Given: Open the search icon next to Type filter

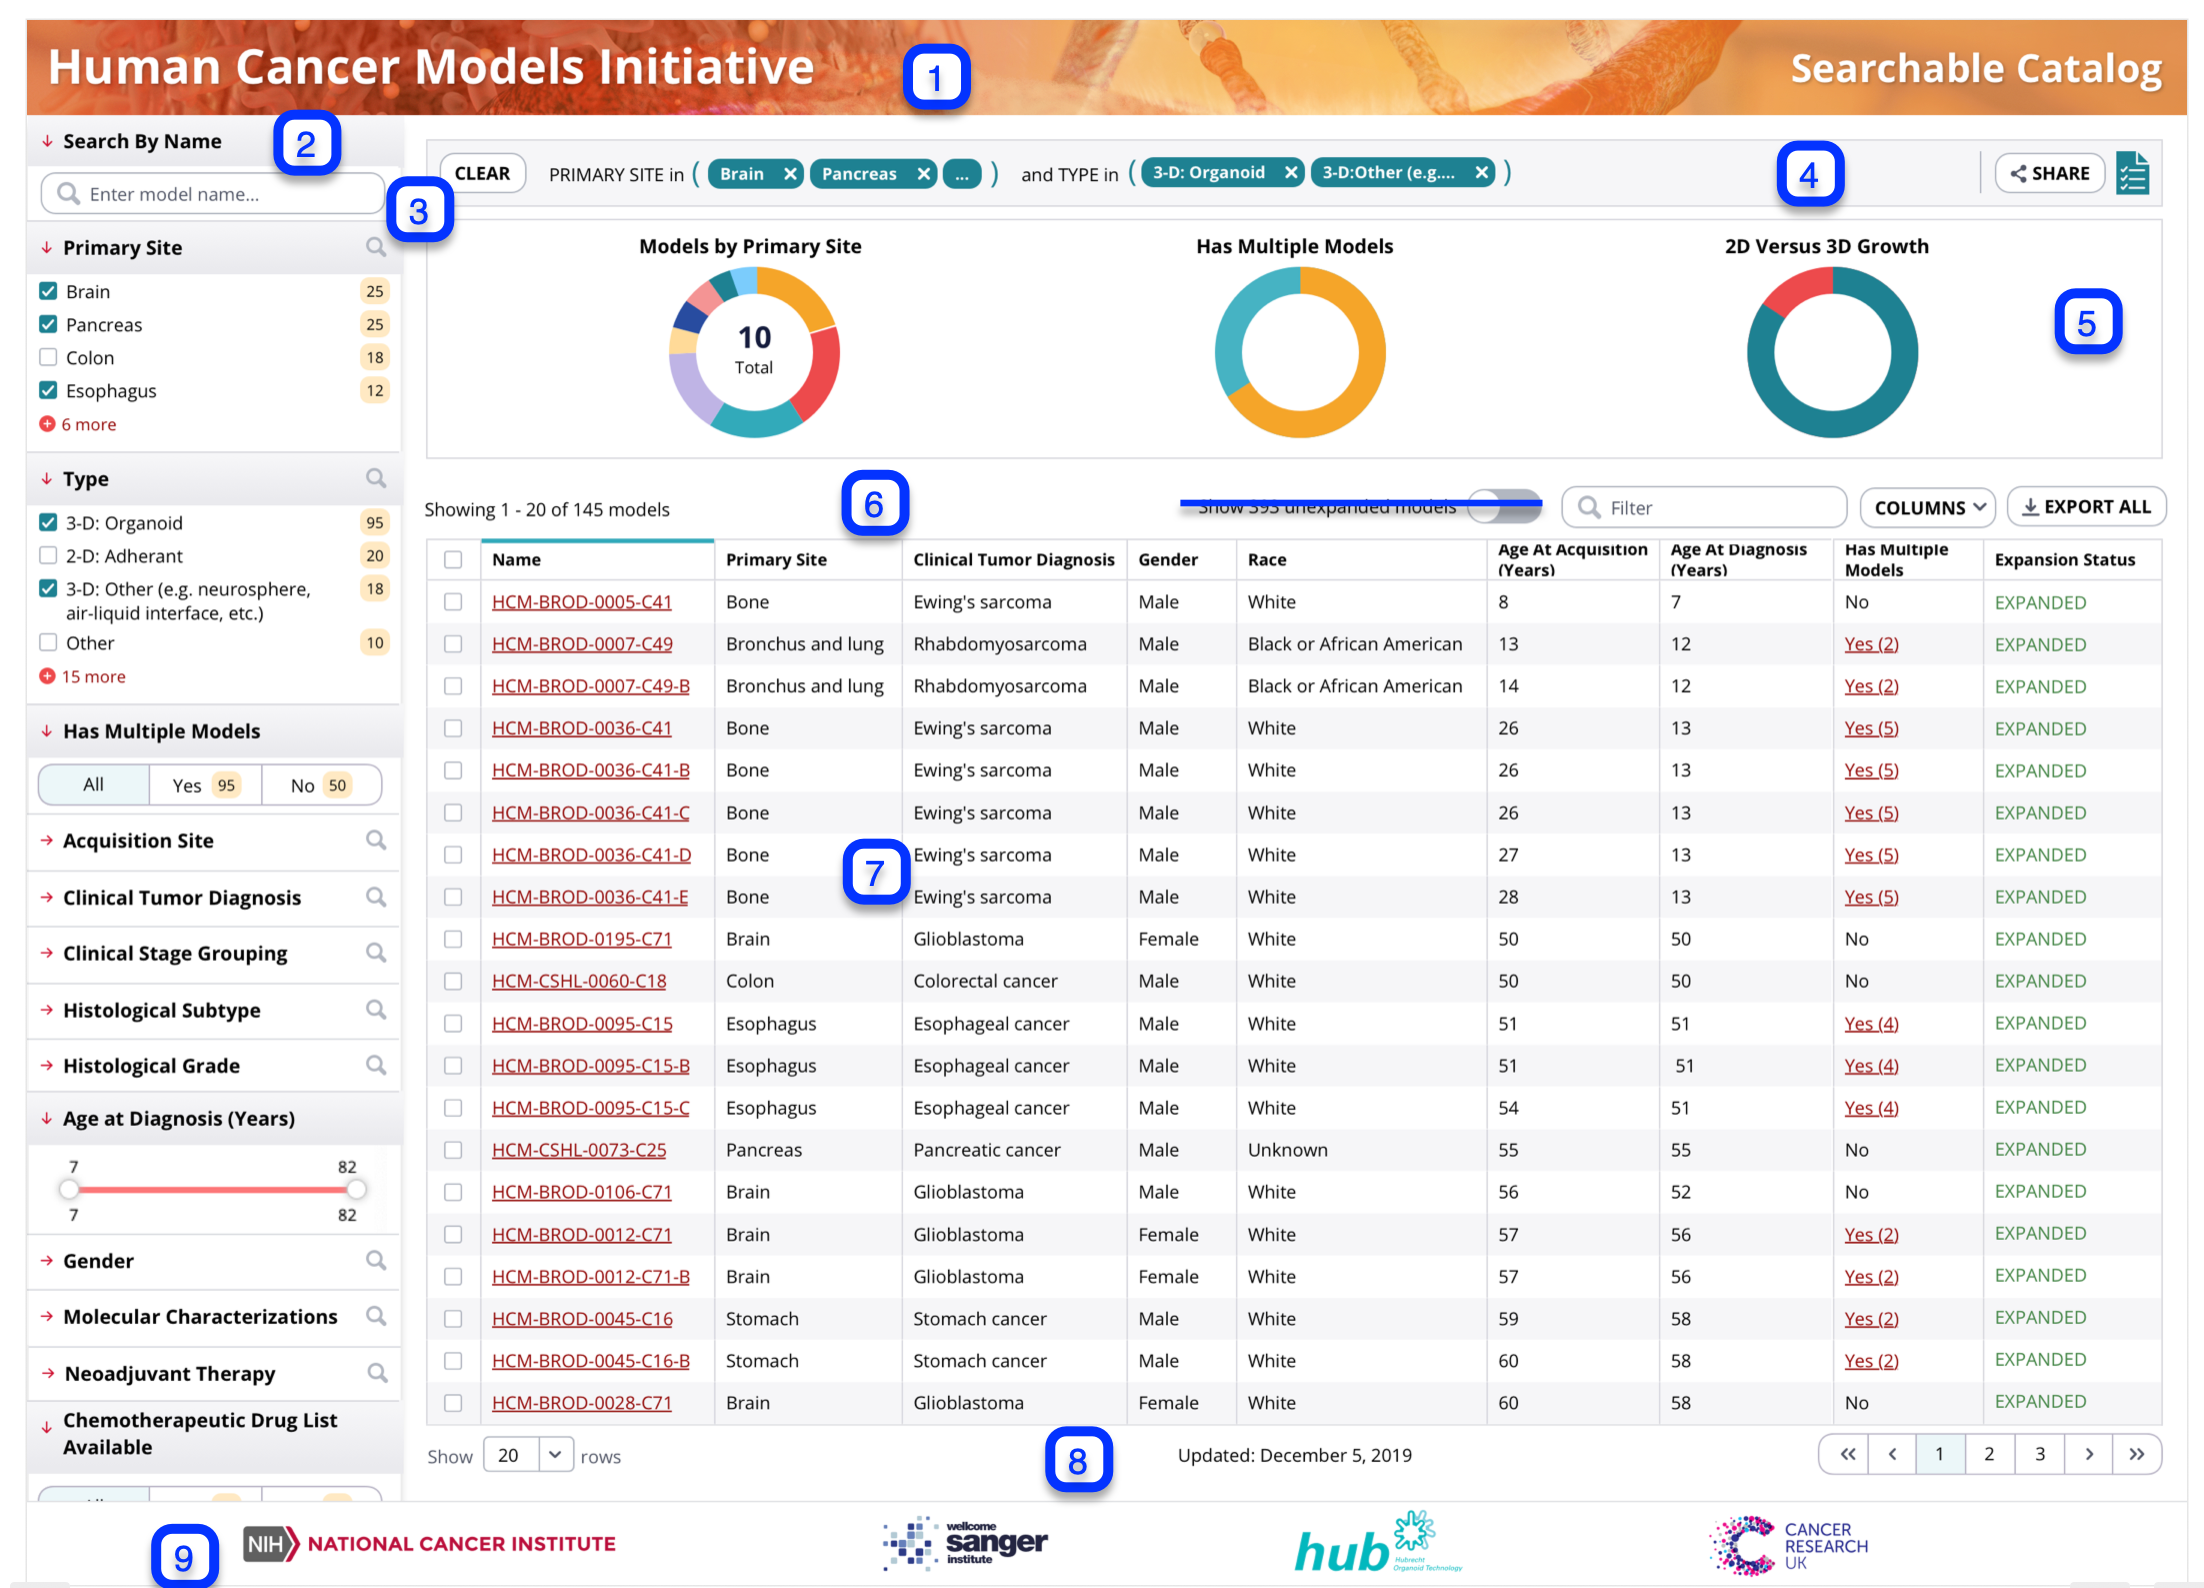Looking at the screenshot, I should click(x=377, y=478).
